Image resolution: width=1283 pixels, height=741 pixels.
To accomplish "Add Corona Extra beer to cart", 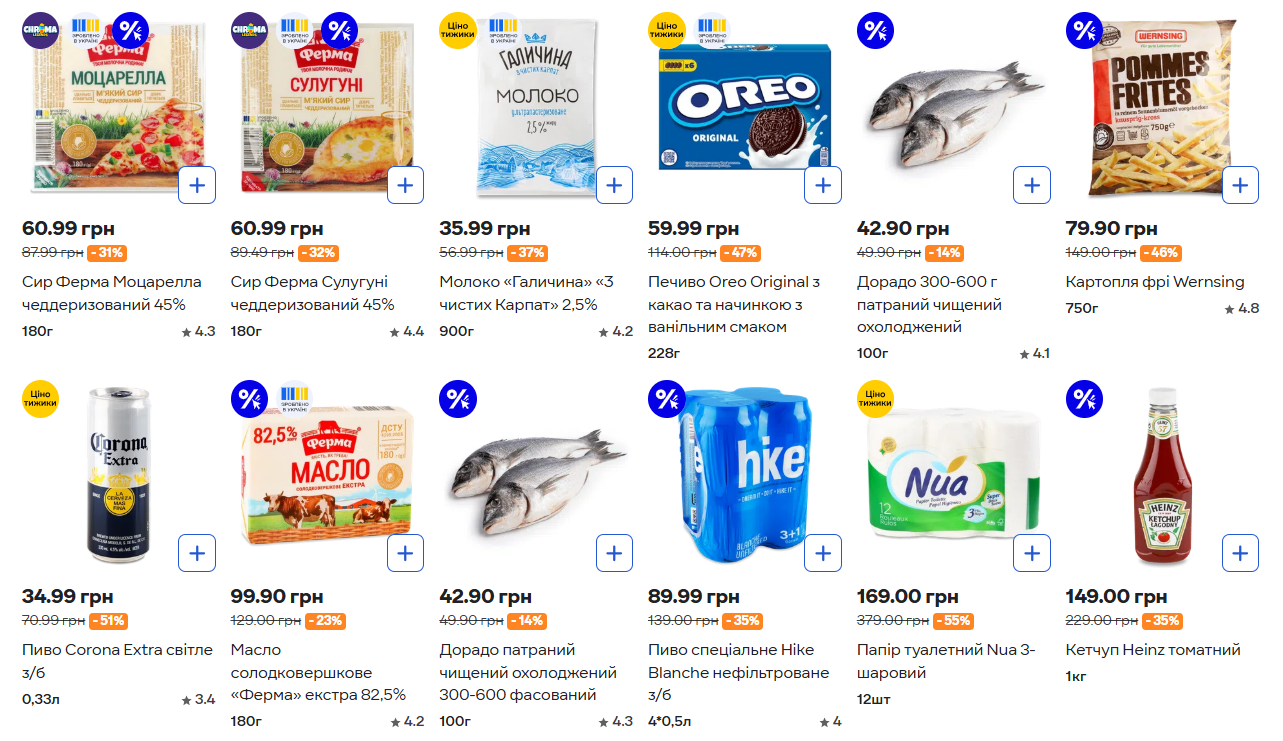I will [197, 553].
